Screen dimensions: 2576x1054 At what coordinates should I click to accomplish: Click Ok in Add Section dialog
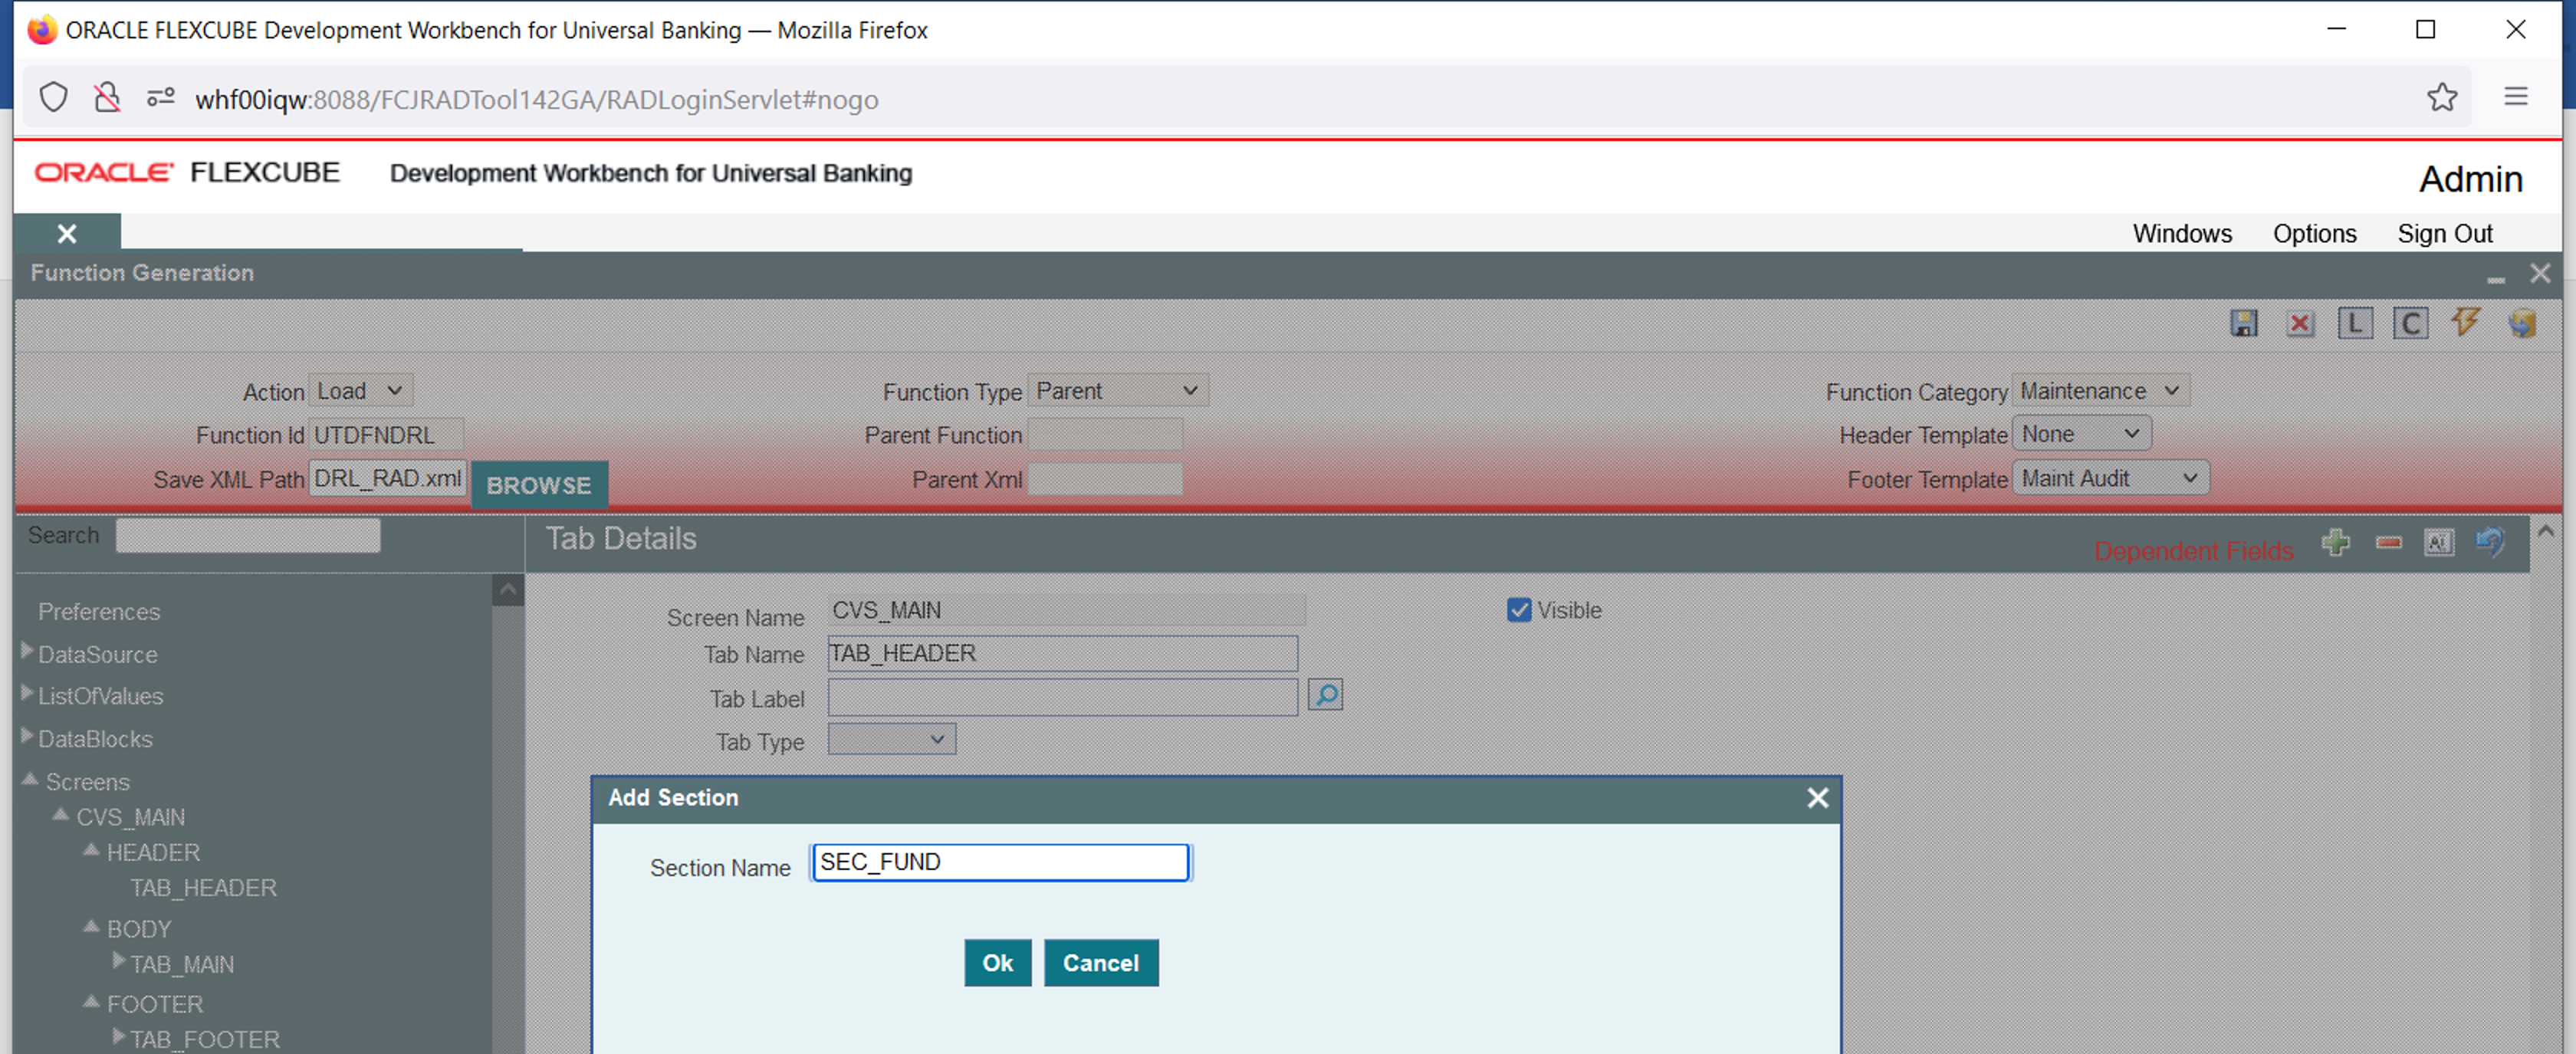pos(996,963)
